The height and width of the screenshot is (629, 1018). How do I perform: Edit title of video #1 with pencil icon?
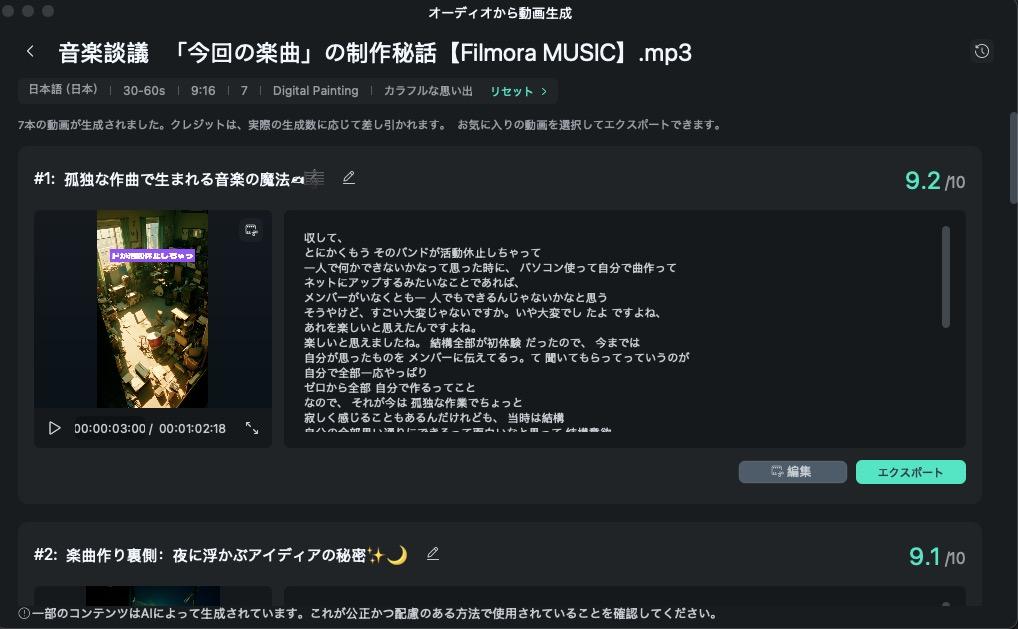349,178
